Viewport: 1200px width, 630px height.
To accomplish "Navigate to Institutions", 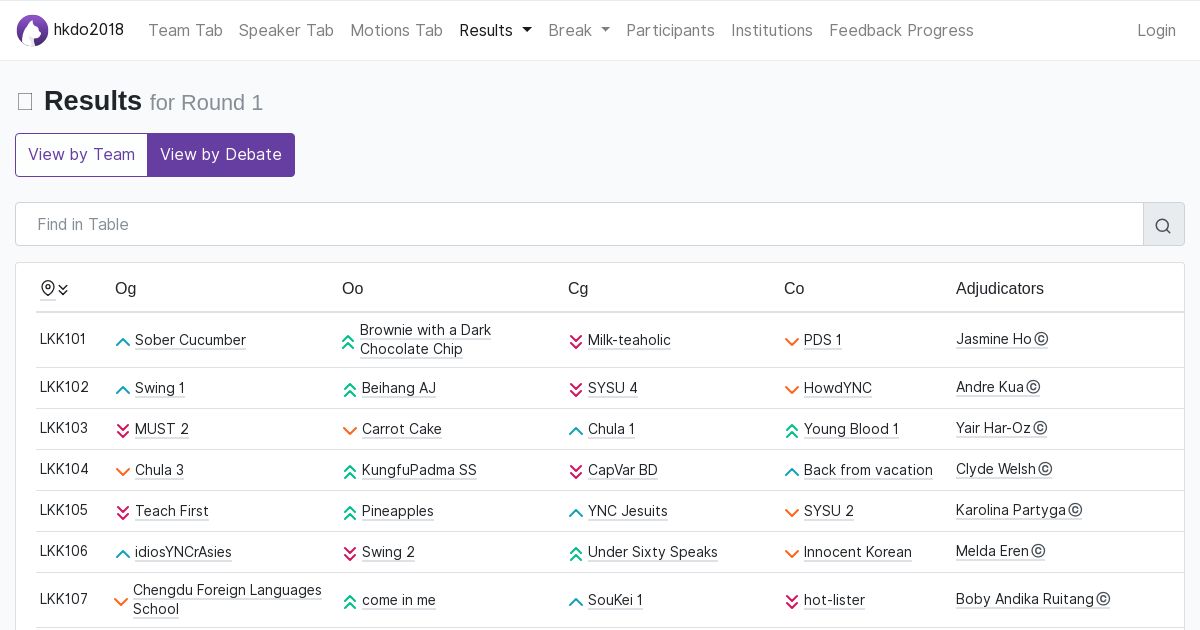I will click(x=772, y=30).
